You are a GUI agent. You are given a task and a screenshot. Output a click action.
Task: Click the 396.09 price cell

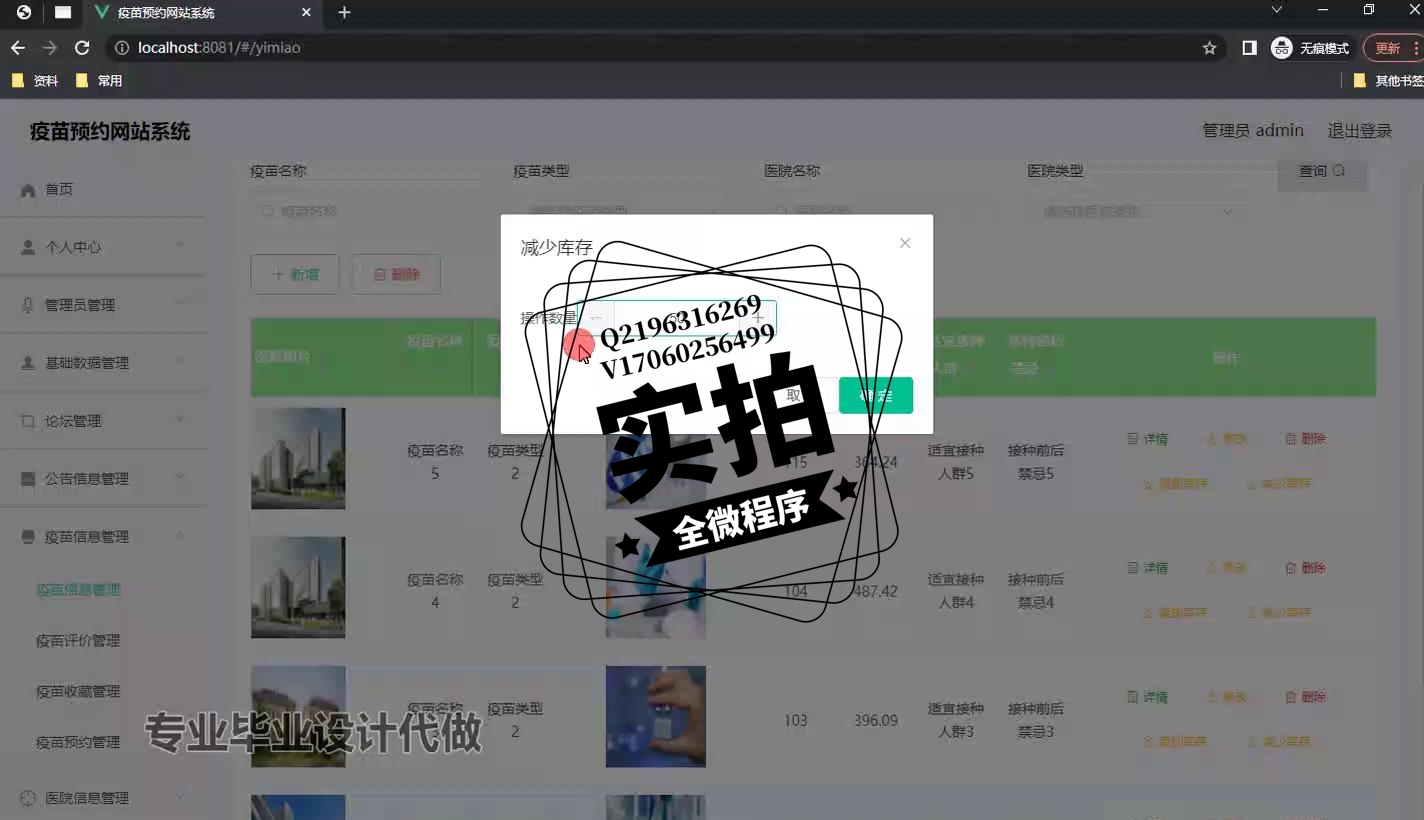pyautogui.click(x=876, y=720)
